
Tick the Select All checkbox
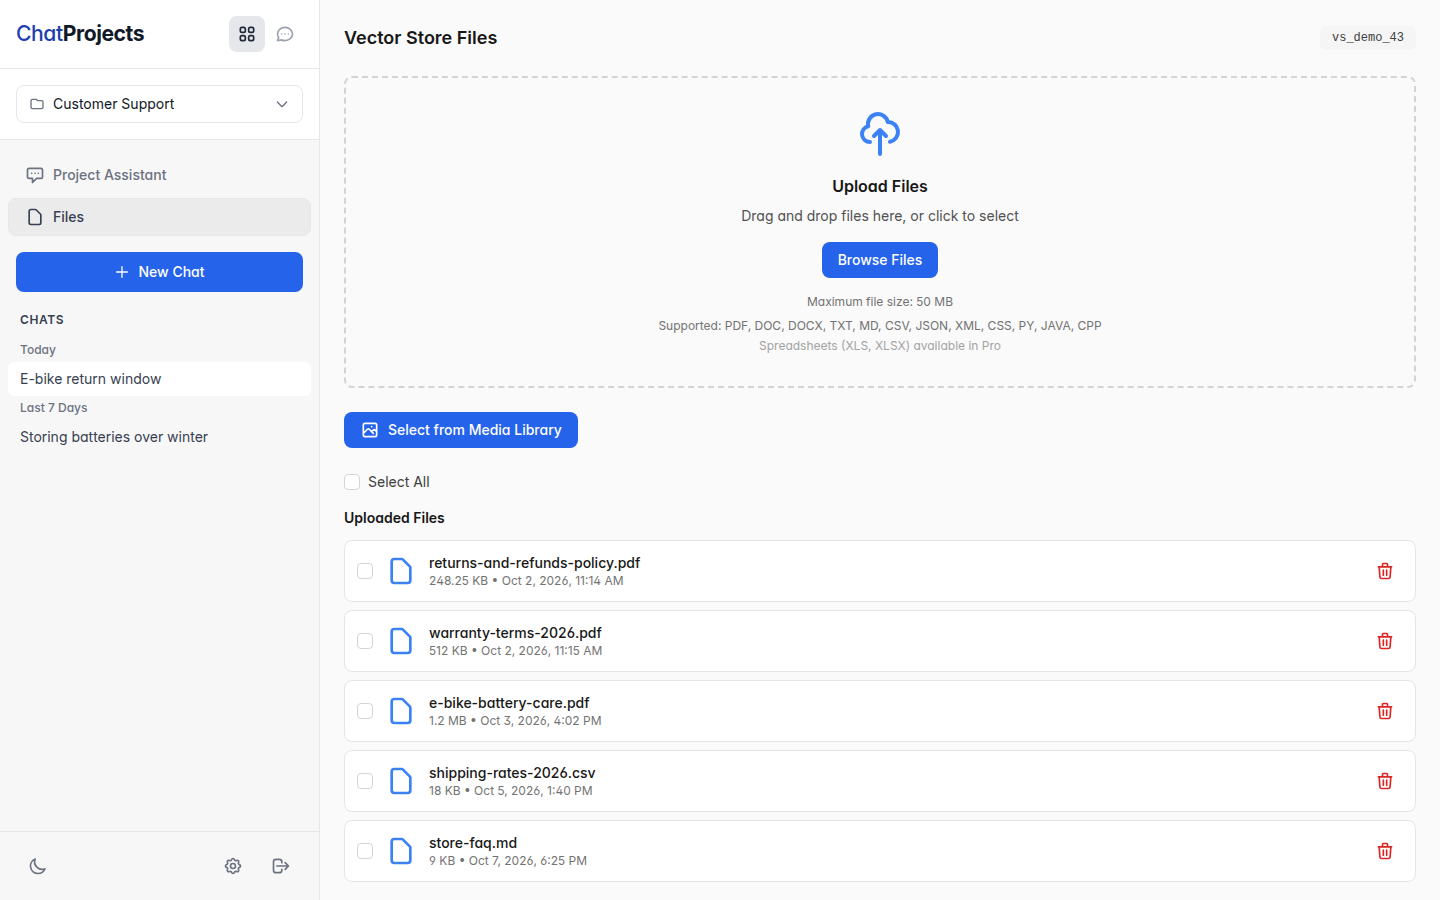coord(352,482)
